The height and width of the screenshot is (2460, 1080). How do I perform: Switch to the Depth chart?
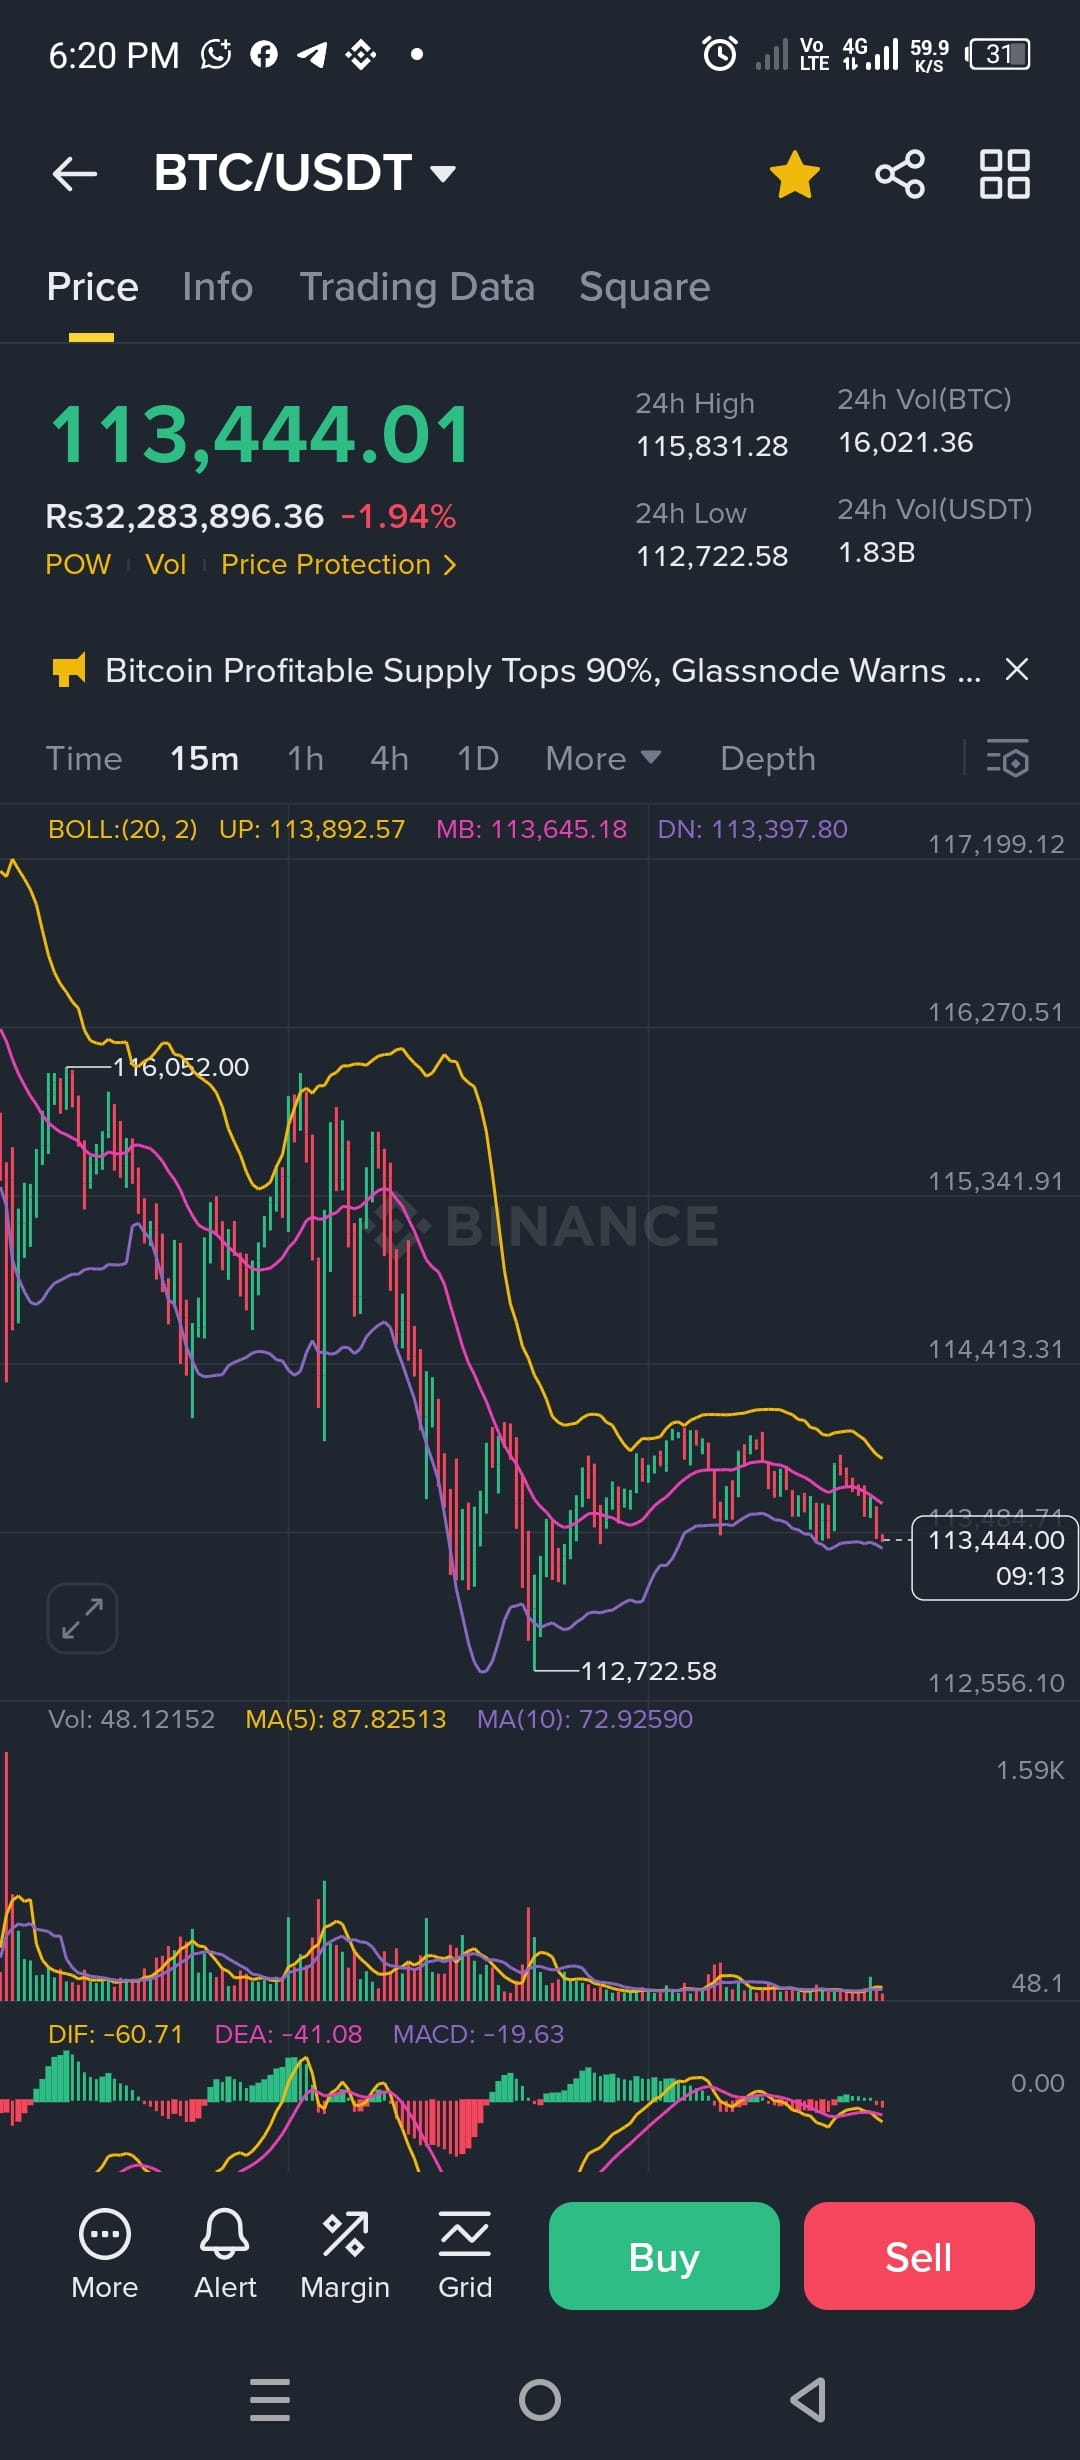coord(768,759)
